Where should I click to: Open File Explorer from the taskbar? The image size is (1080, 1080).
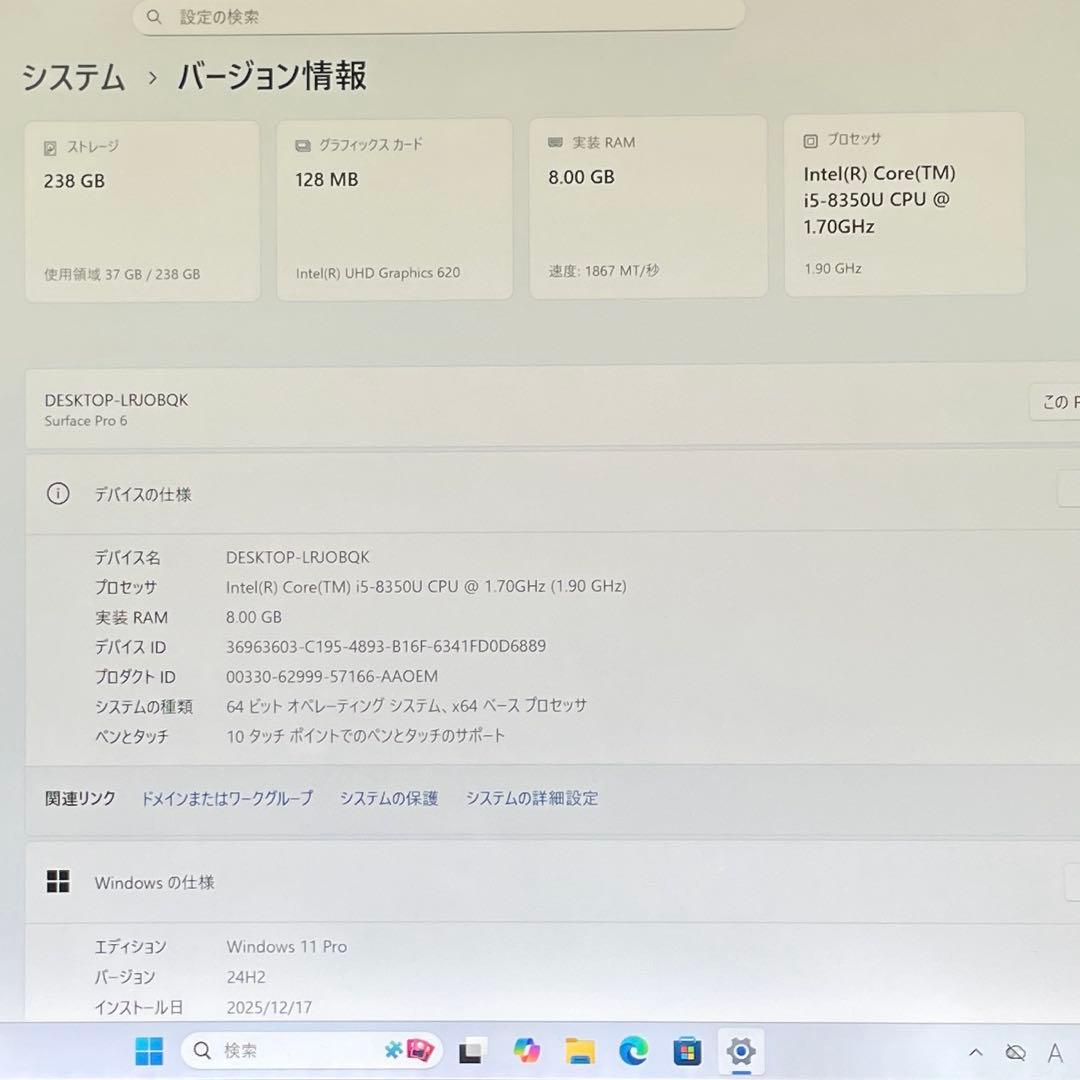click(x=579, y=1051)
